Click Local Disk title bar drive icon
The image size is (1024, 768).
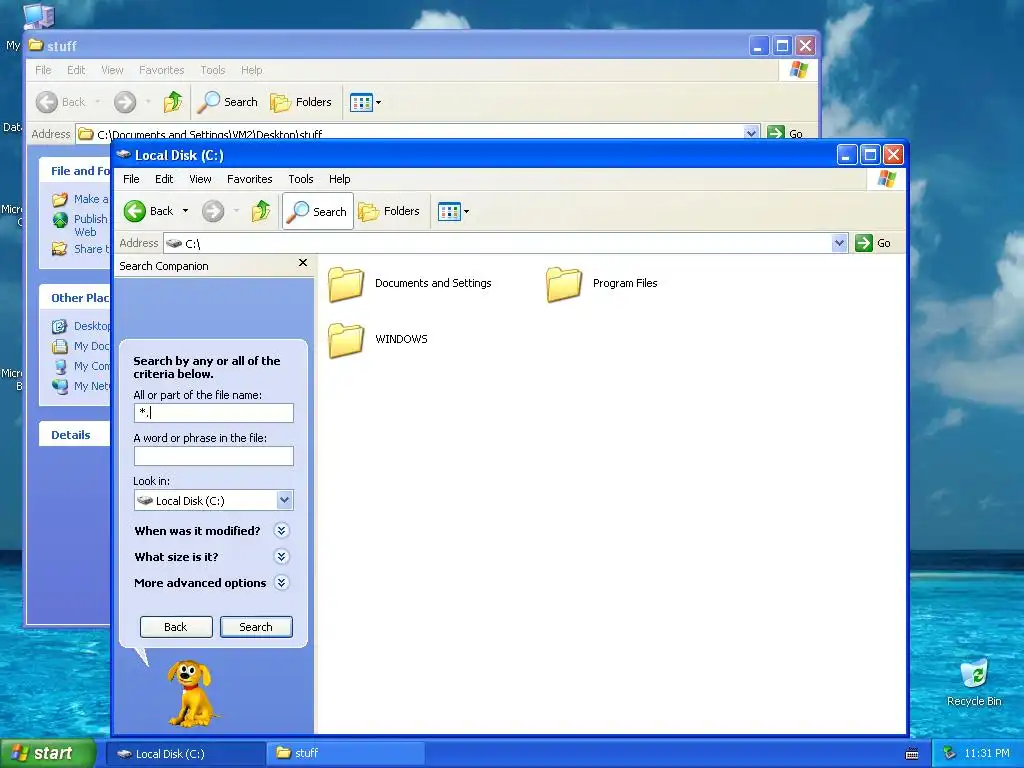[x=123, y=155]
